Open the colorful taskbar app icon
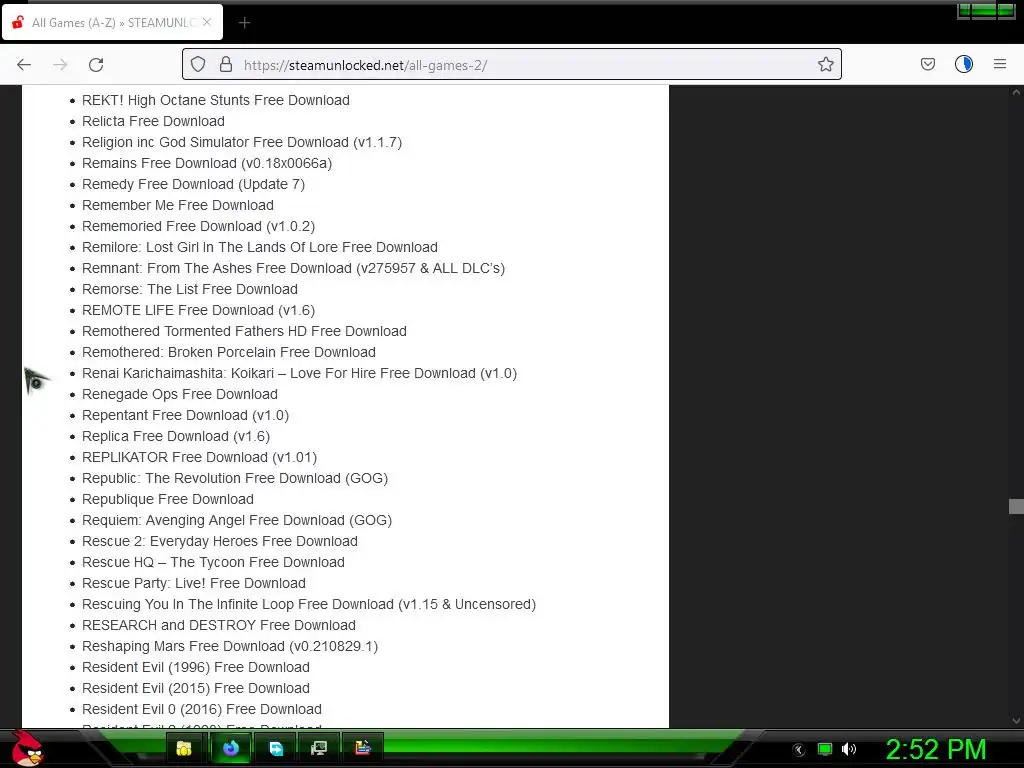The width and height of the screenshot is (1024, 768). tap(362, 748)
